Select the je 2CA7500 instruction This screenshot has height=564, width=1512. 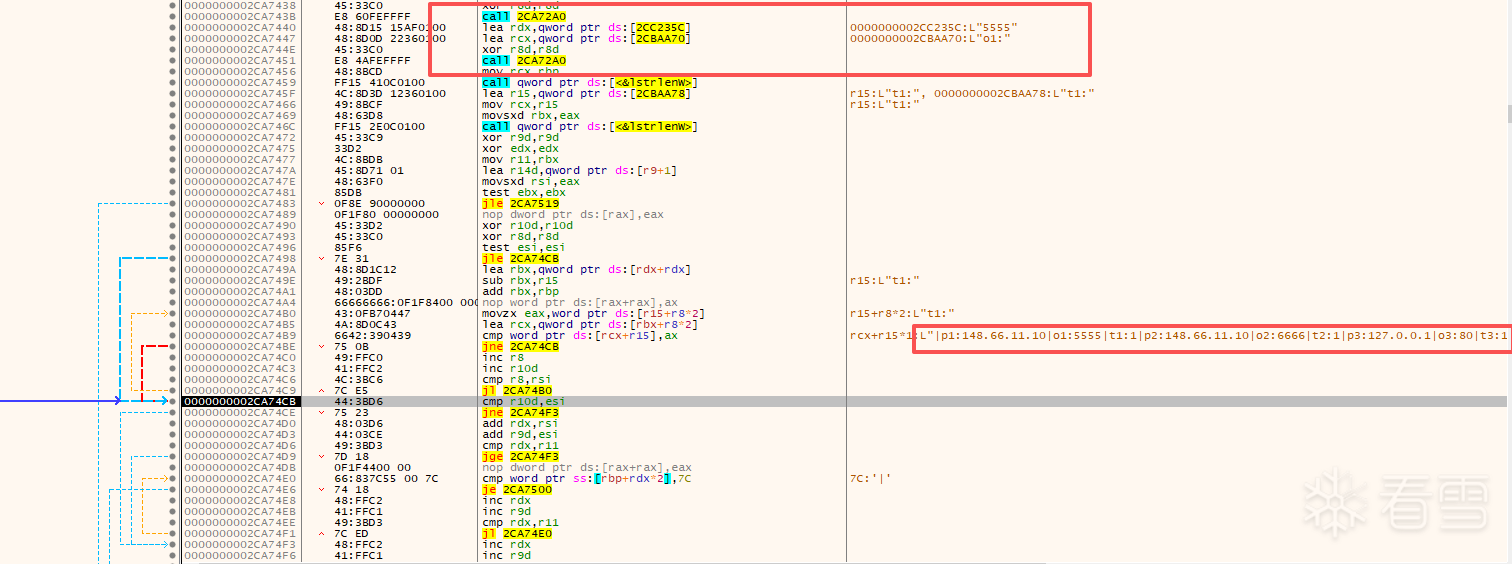point(517,489)
